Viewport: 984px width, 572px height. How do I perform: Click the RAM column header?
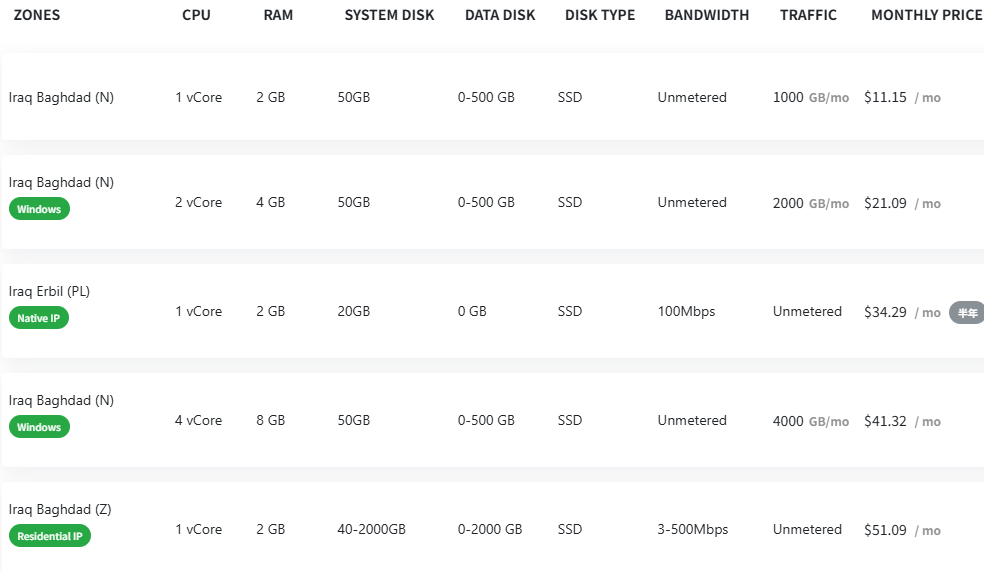pyautogui.click(x=278, y=15)
